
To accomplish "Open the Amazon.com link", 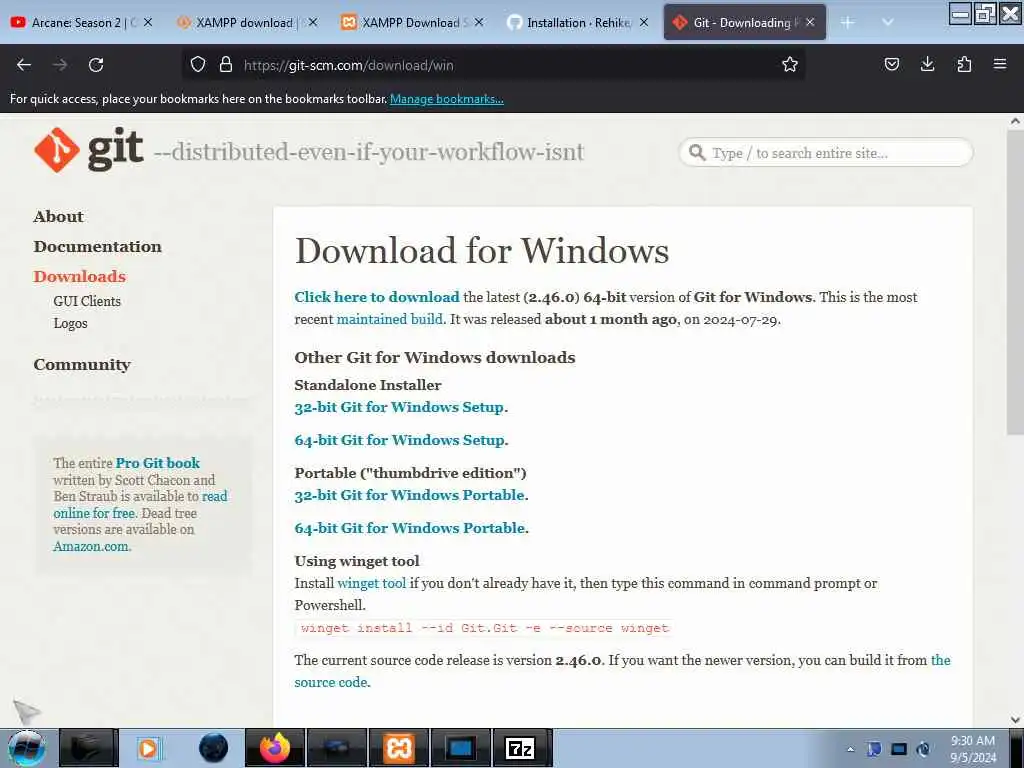I will tap(91, 547).
